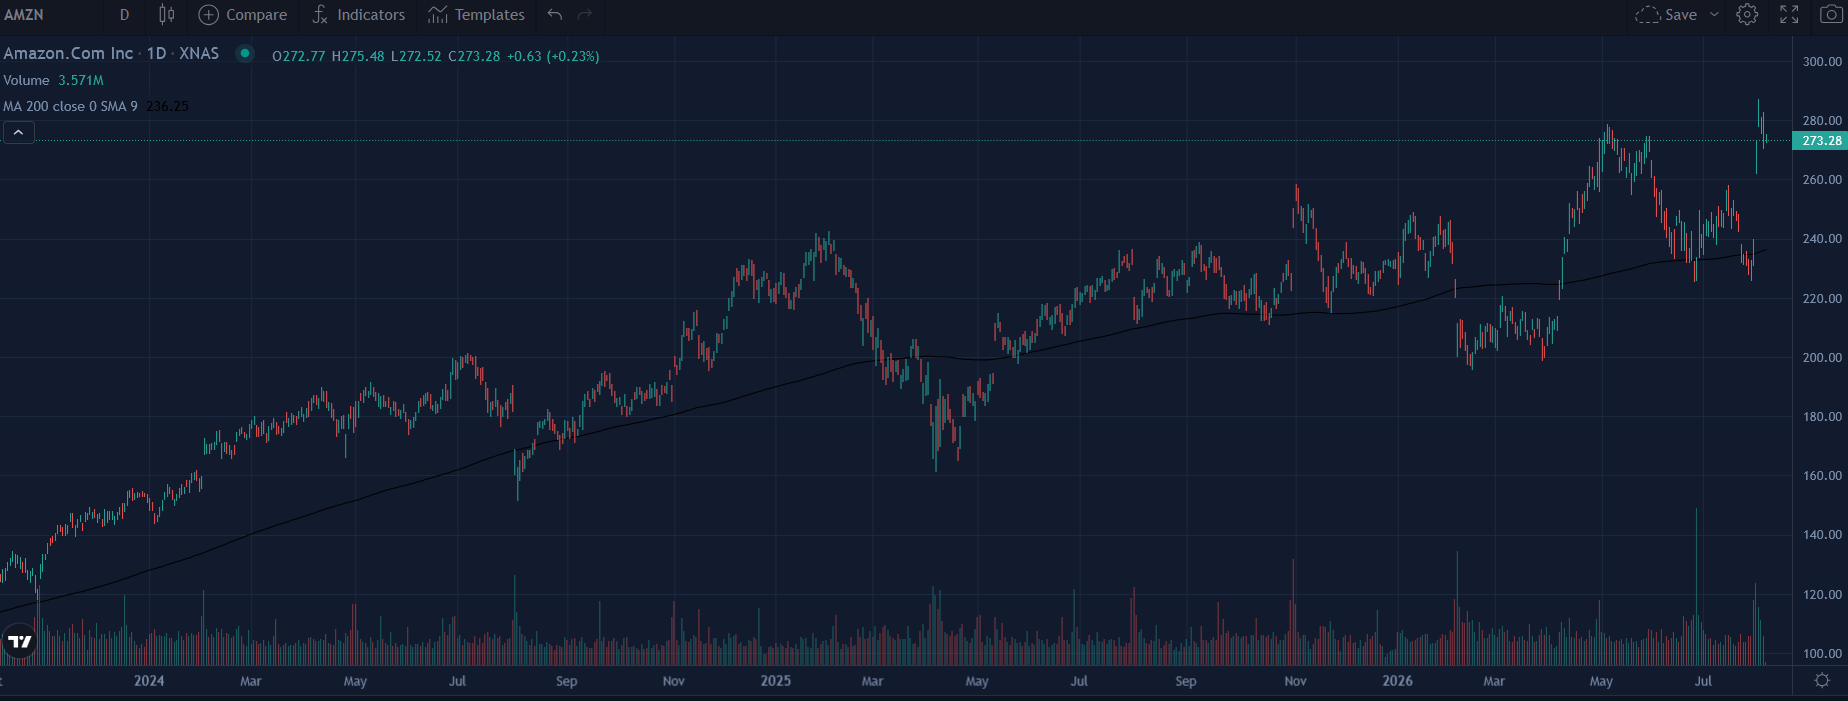Click the low value L272.52
Viewport: 1848px width, 701px height.
(x=416, y=56)
